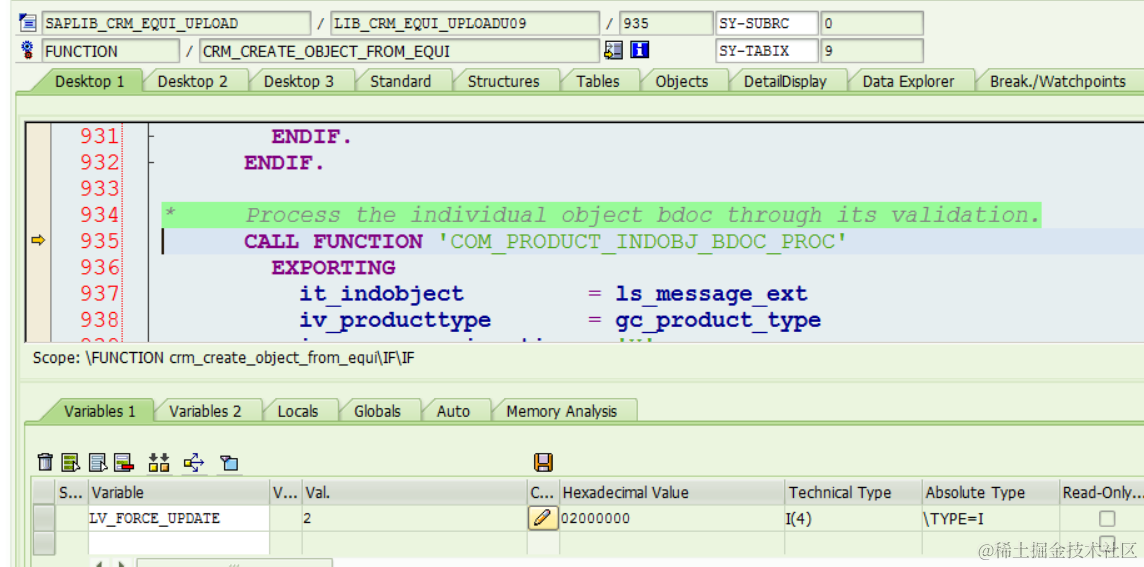Select the Variables 1 tab

(100, 411)
